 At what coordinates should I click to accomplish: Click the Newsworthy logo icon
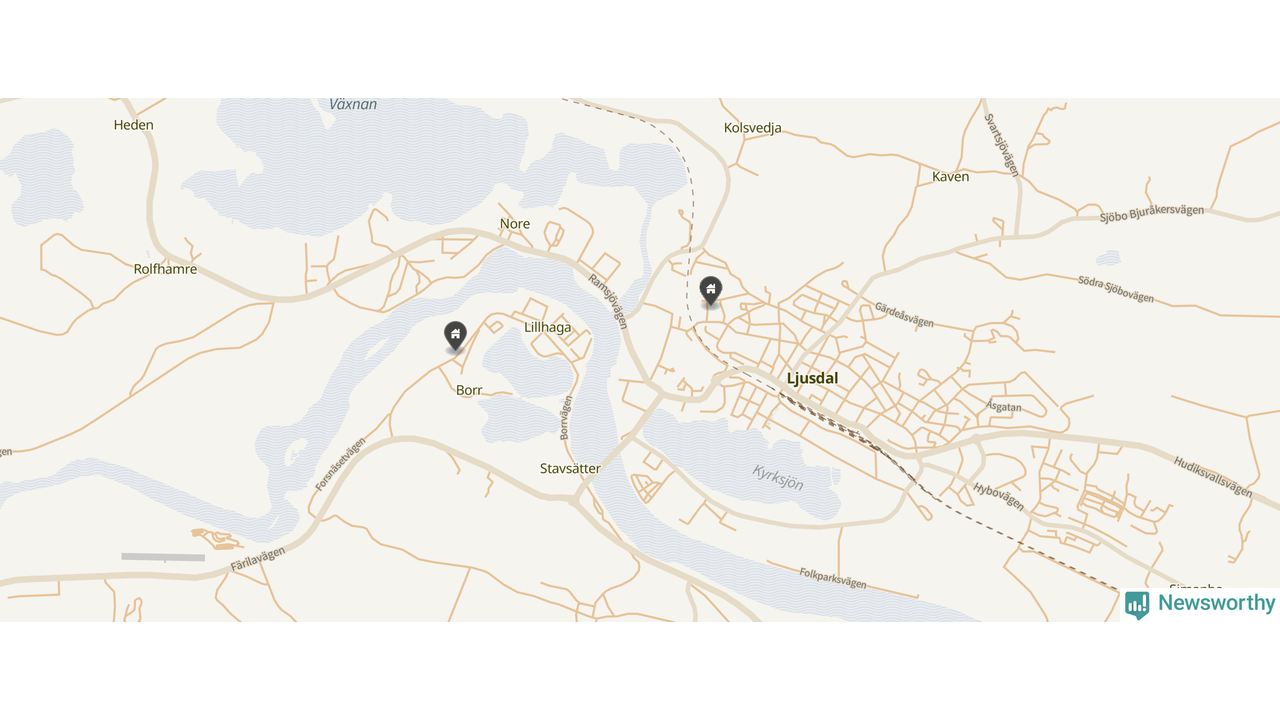coord(1137,604)
